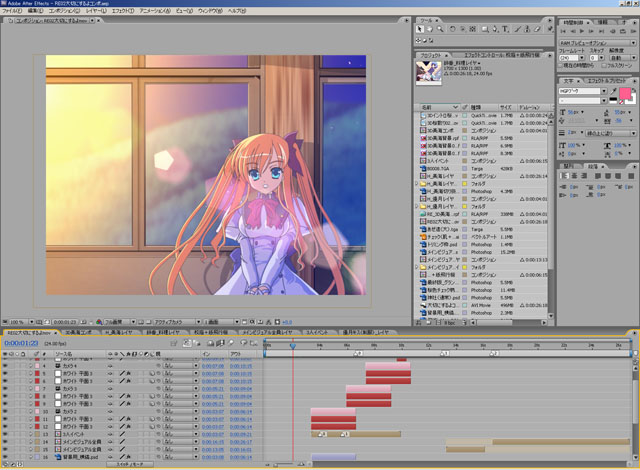Jump to last frame in Time Controls

pos(601,31)
